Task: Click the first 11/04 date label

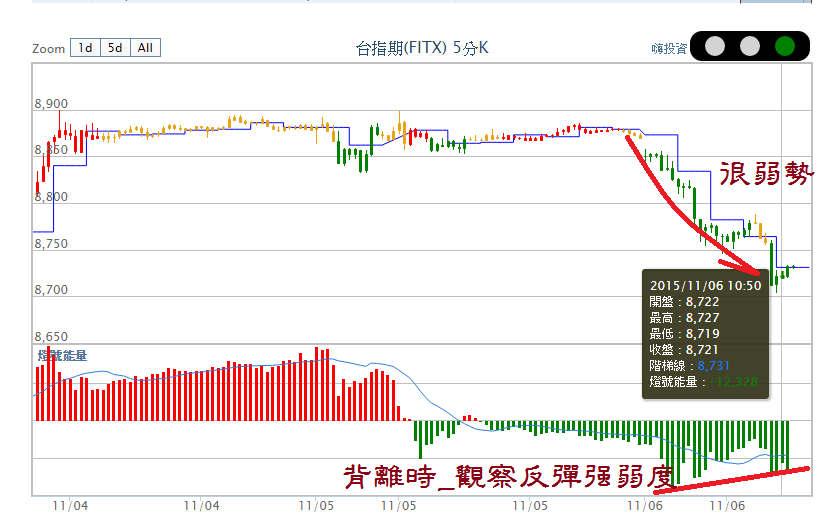Action: [x=73, y=506]
